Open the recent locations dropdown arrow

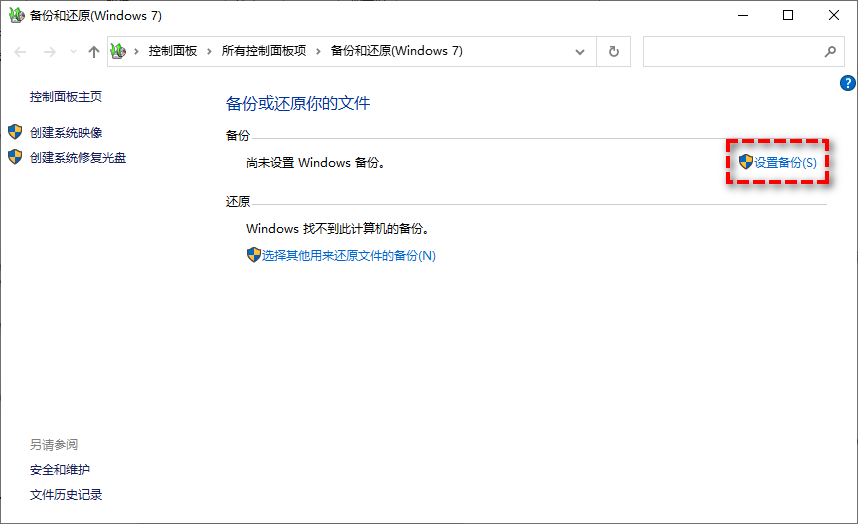(x=73, y=52)
